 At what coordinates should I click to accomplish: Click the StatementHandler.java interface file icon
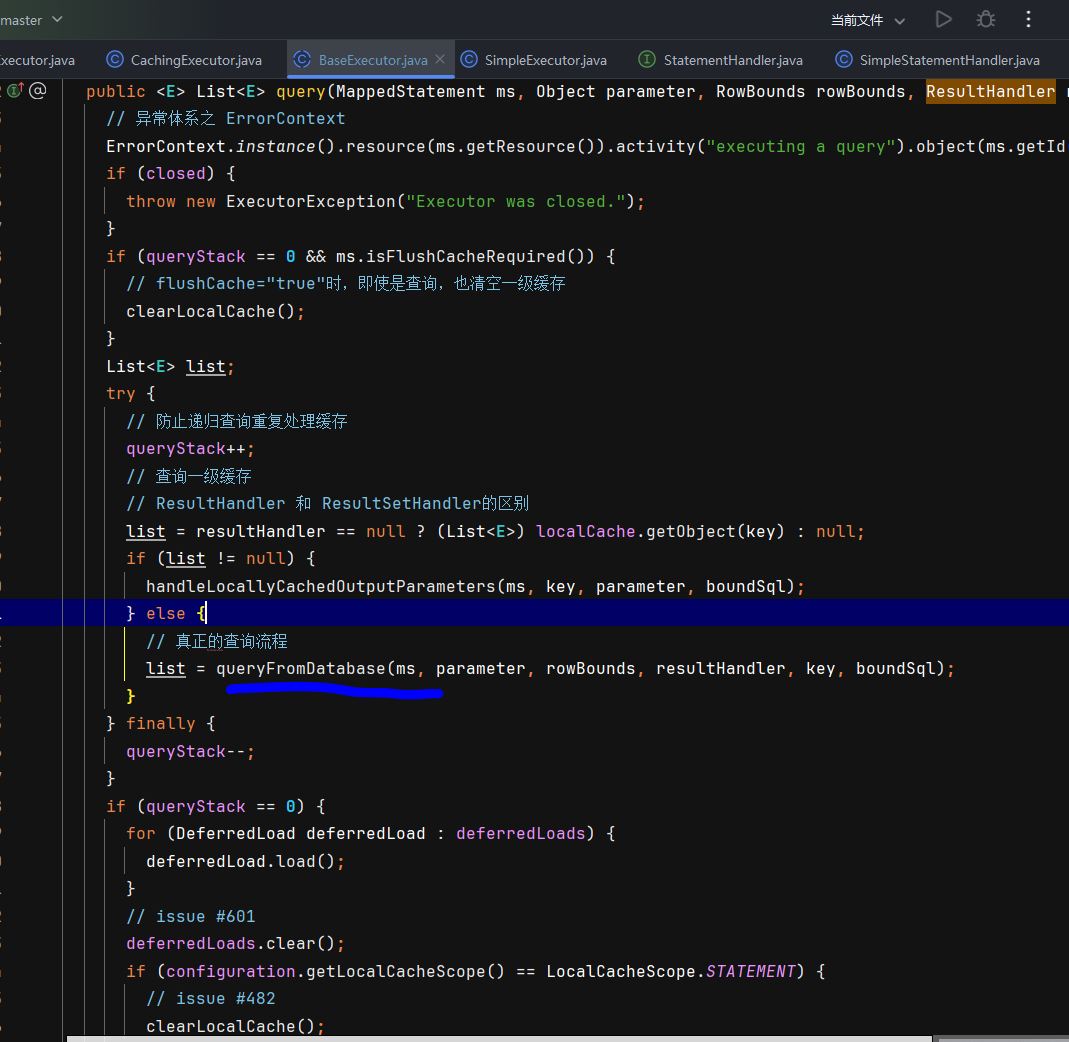click(646, 59)
